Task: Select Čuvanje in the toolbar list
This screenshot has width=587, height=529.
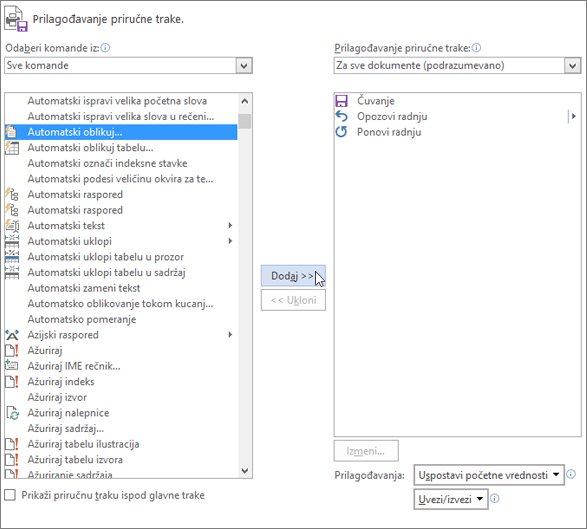Action: pos(457,101)
